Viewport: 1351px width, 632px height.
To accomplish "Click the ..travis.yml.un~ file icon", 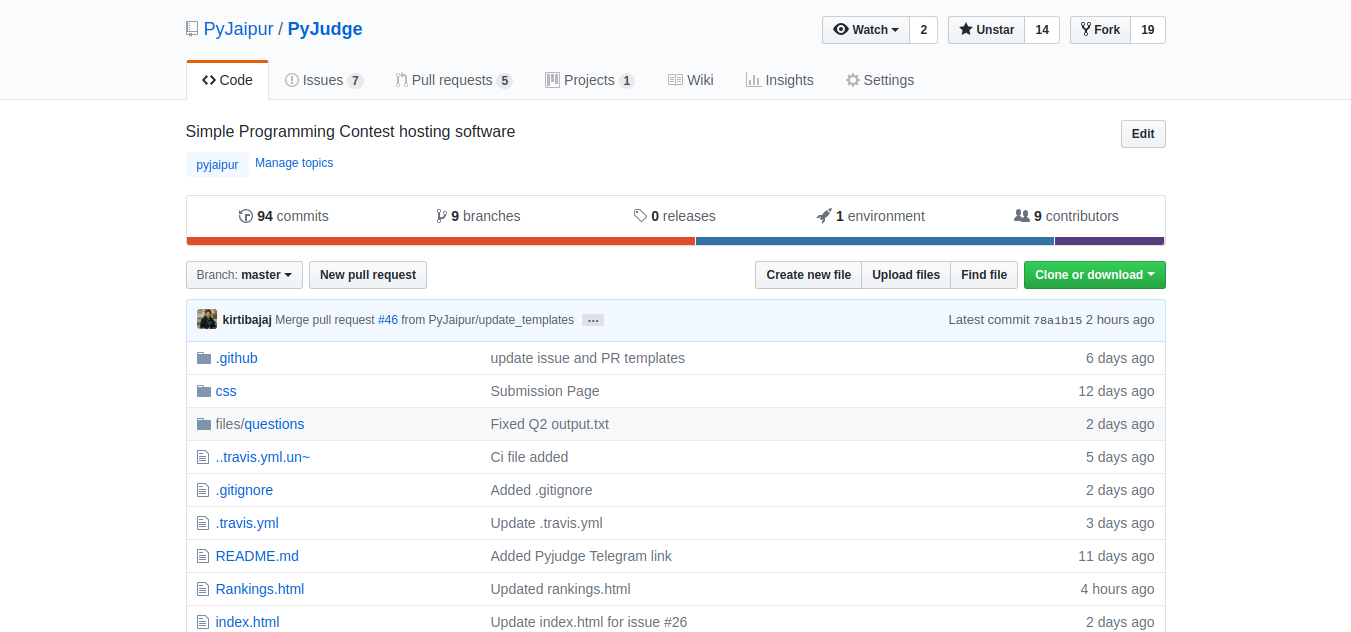I will click(x=203, y=457).
